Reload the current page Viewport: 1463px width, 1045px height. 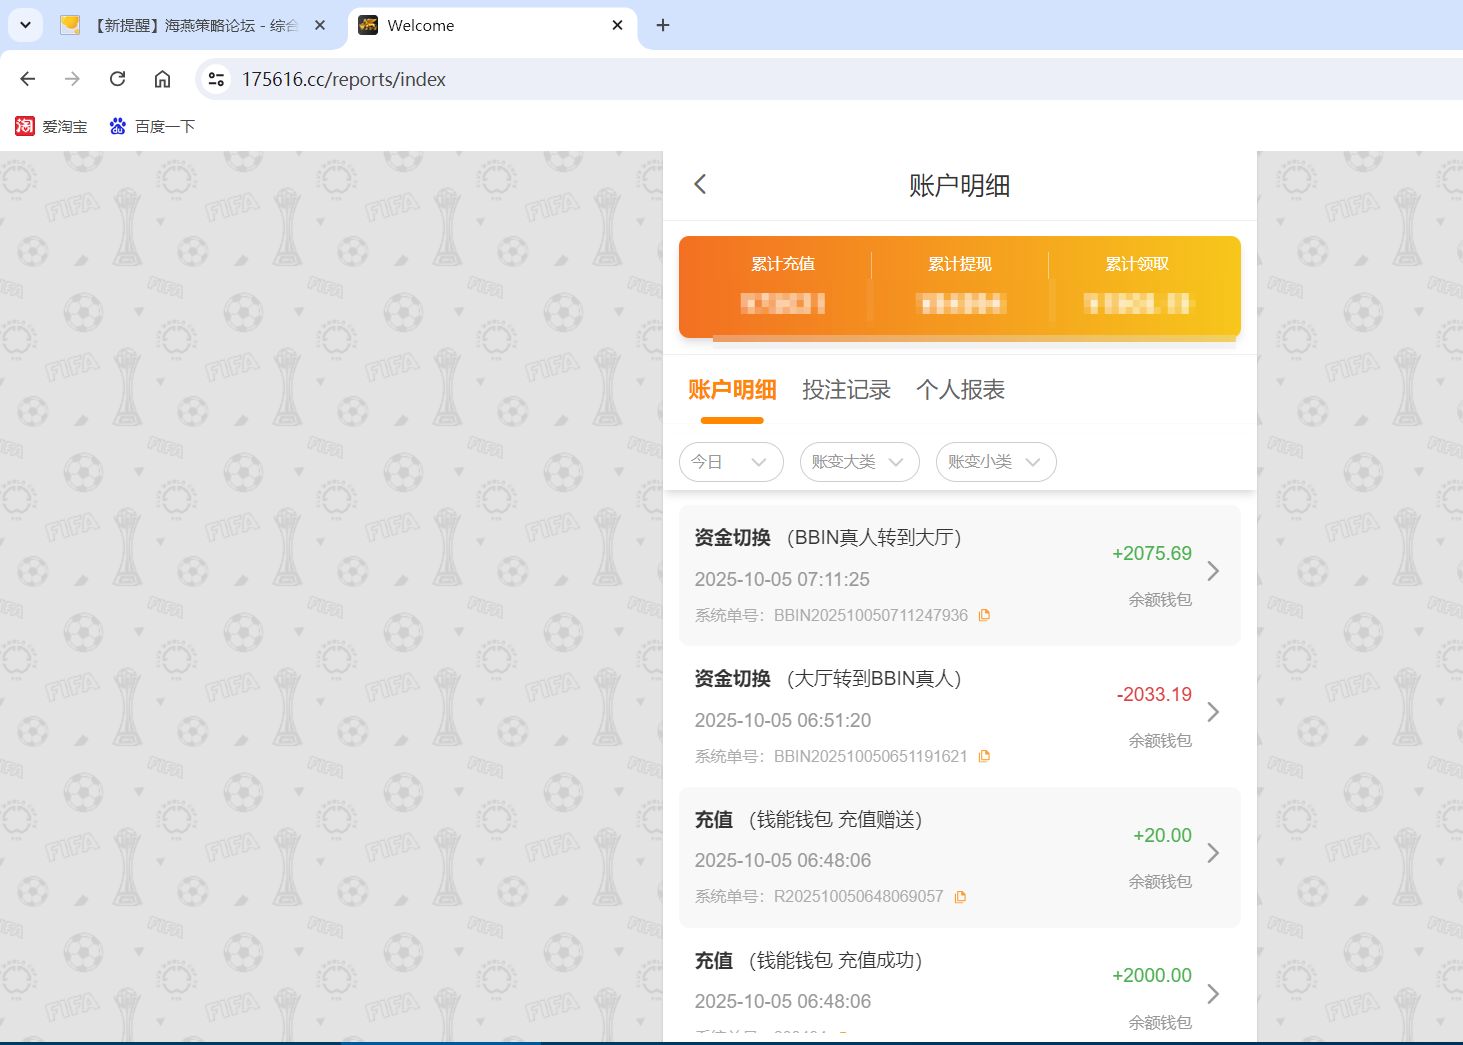click(x=117, y=78)
